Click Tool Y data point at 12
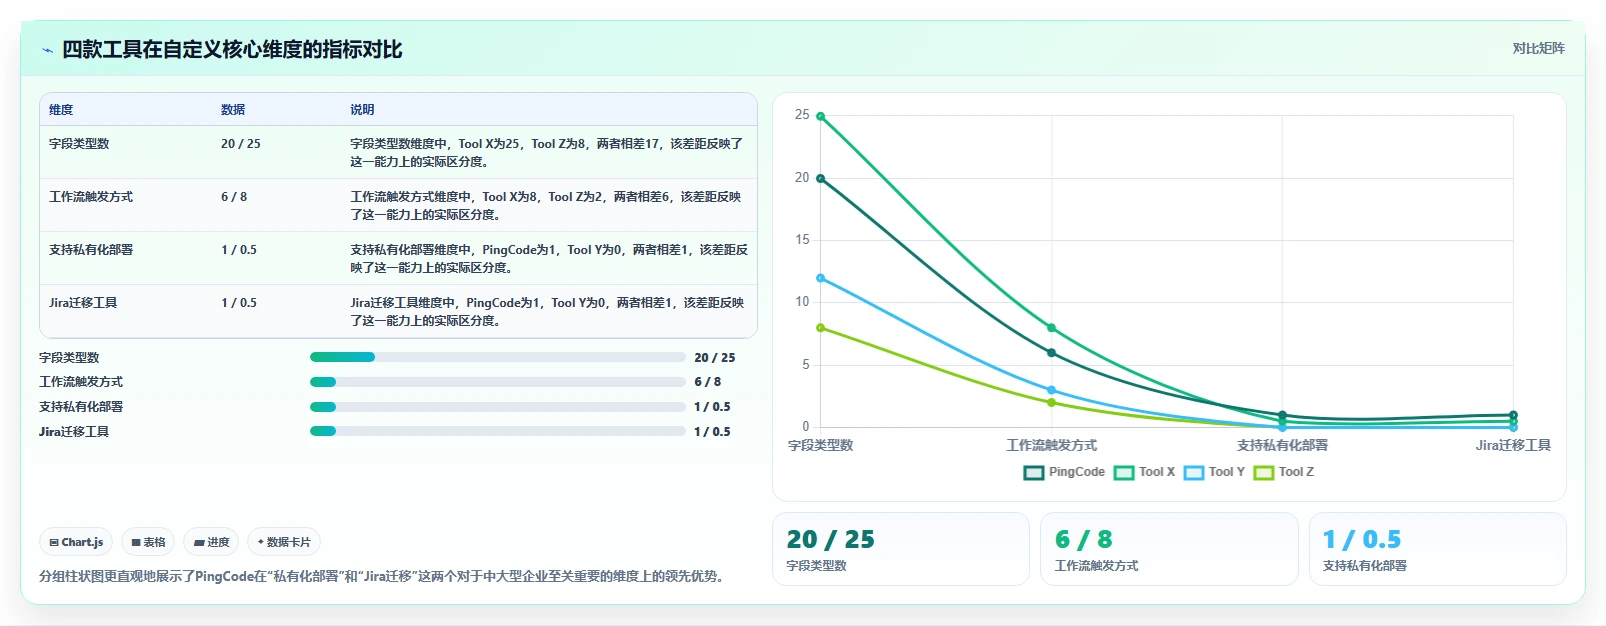1606x626 pixels. (x=821, y=278)
